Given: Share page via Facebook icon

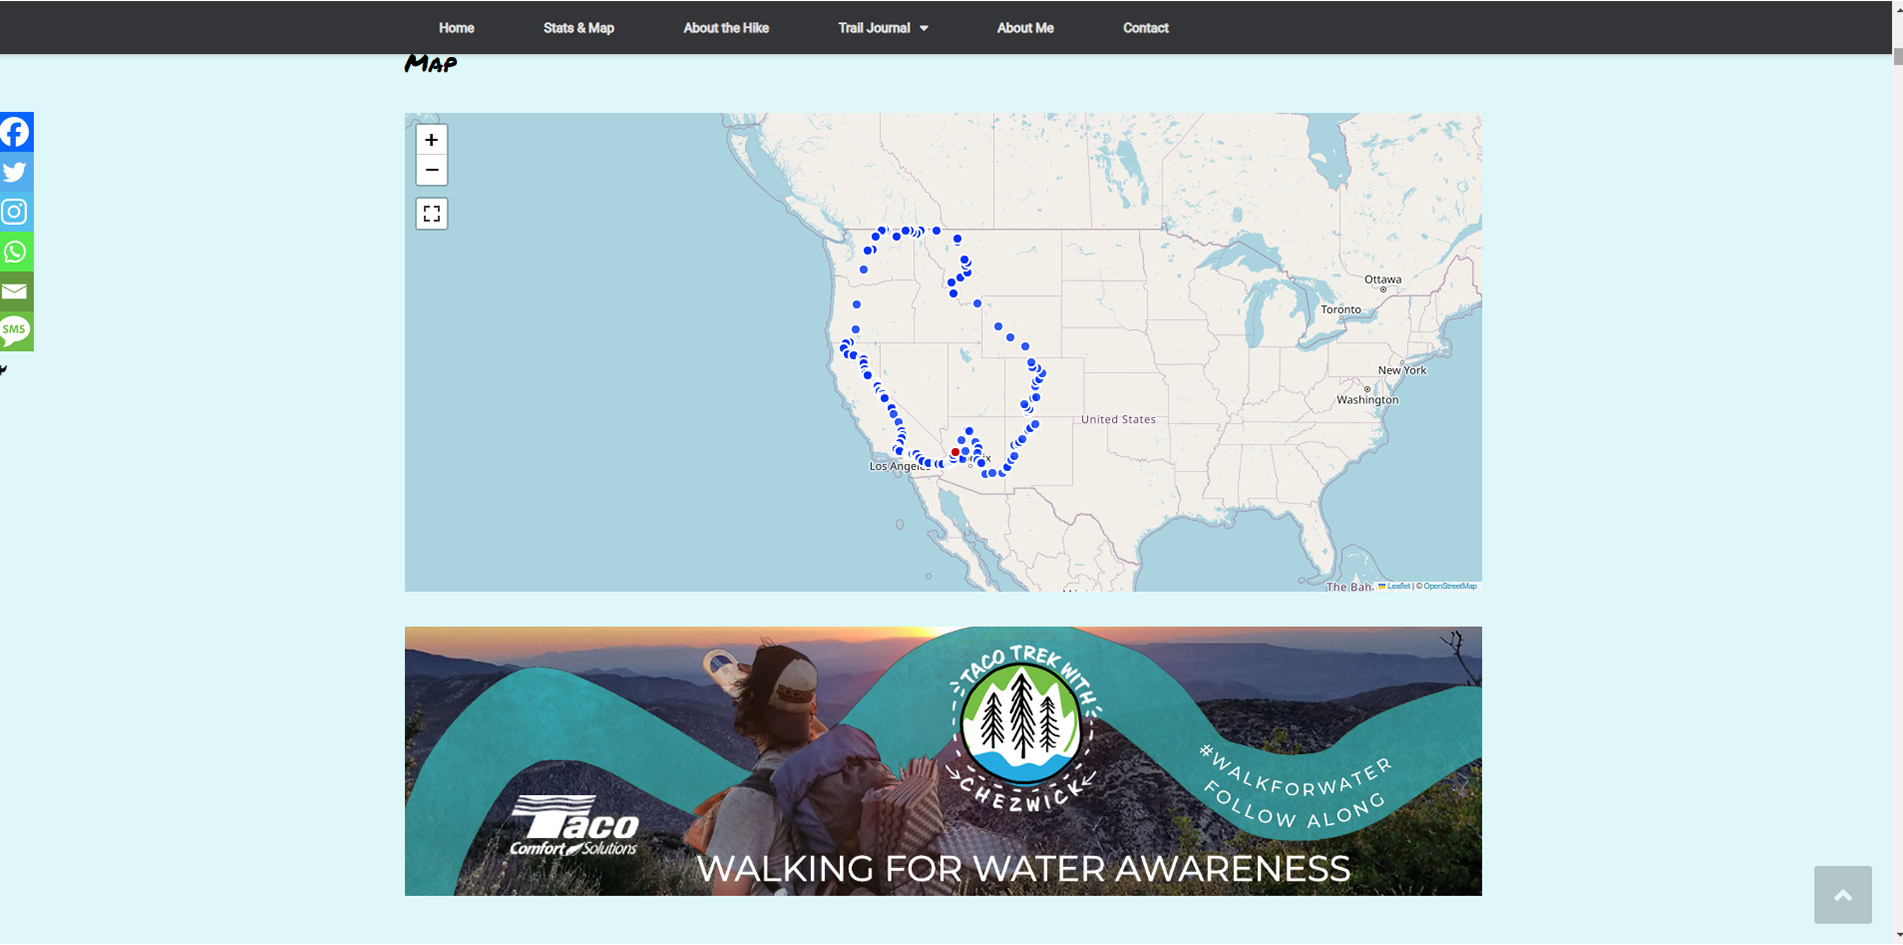Looking at the screenshot, I should click(x=16, y=132).
